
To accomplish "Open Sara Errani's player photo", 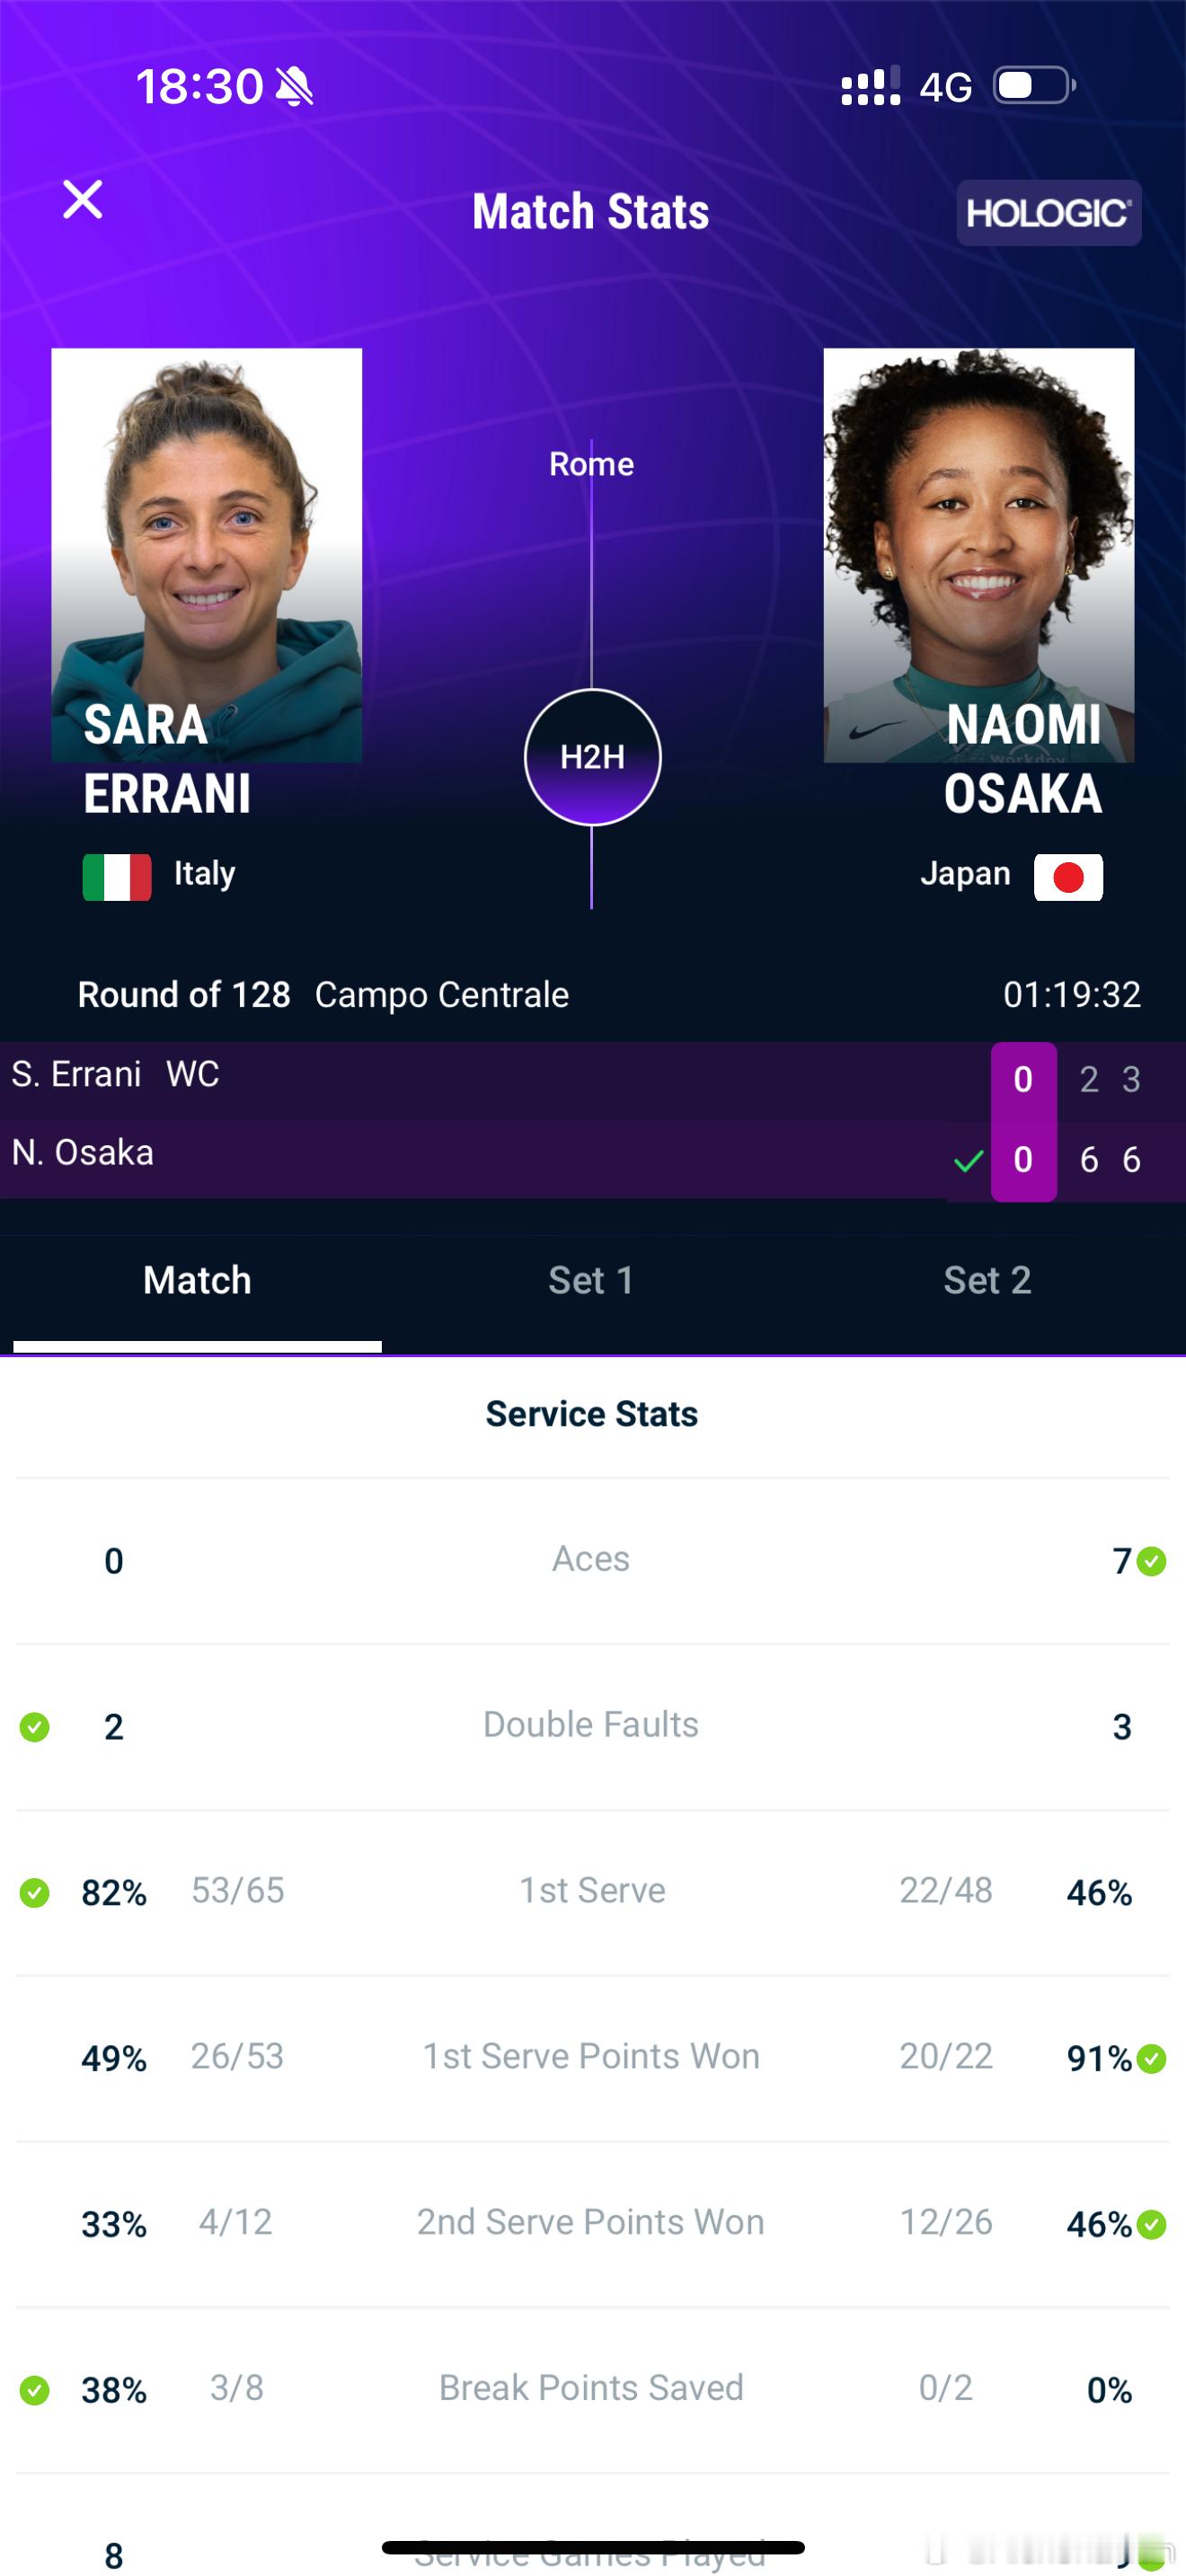I will (x=206, y=555).
